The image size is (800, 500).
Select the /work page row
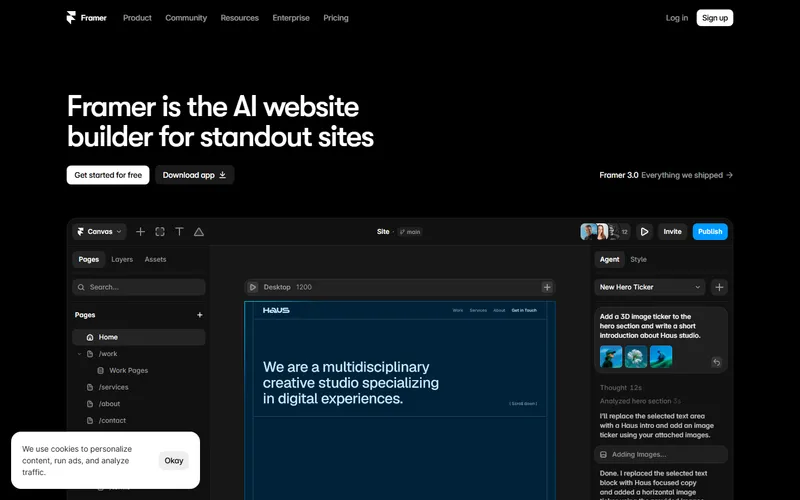(x=139, y=354)
